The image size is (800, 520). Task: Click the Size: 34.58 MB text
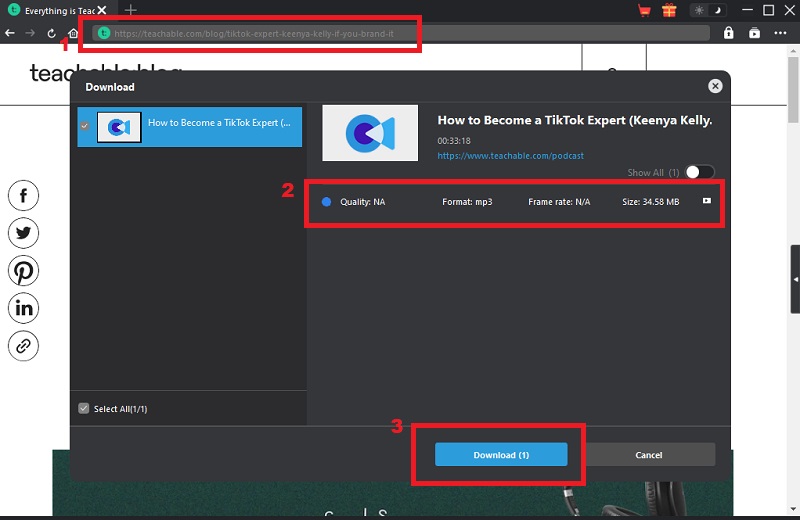point(651,202)
